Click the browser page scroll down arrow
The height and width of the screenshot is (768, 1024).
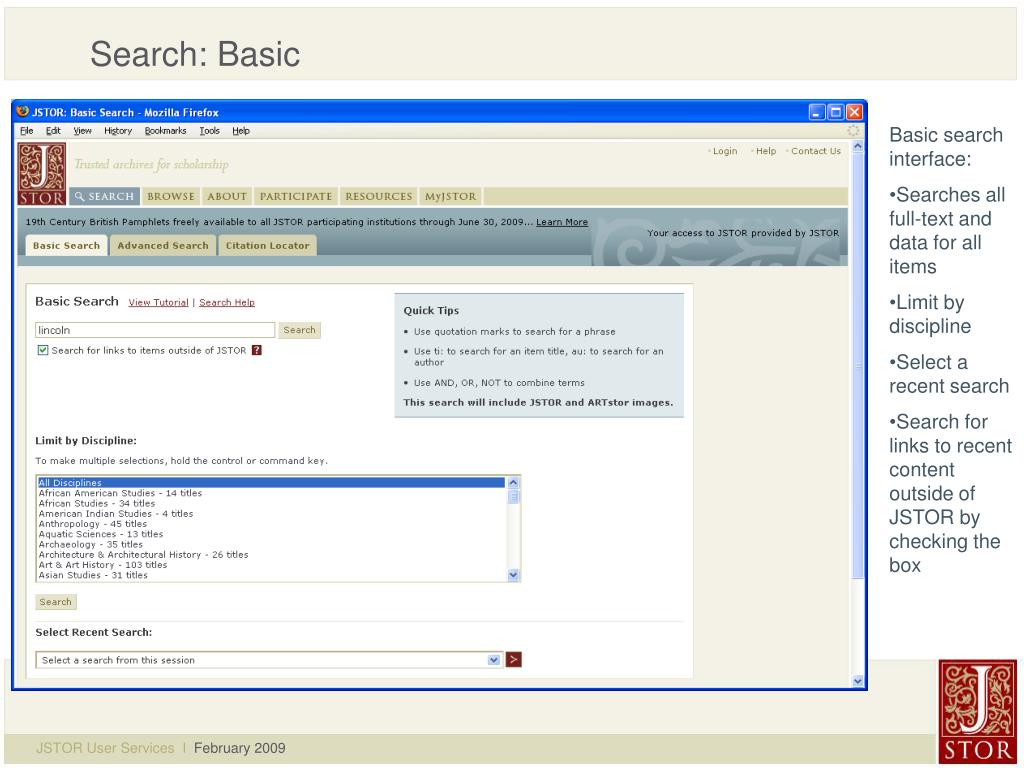pos(858,681)
